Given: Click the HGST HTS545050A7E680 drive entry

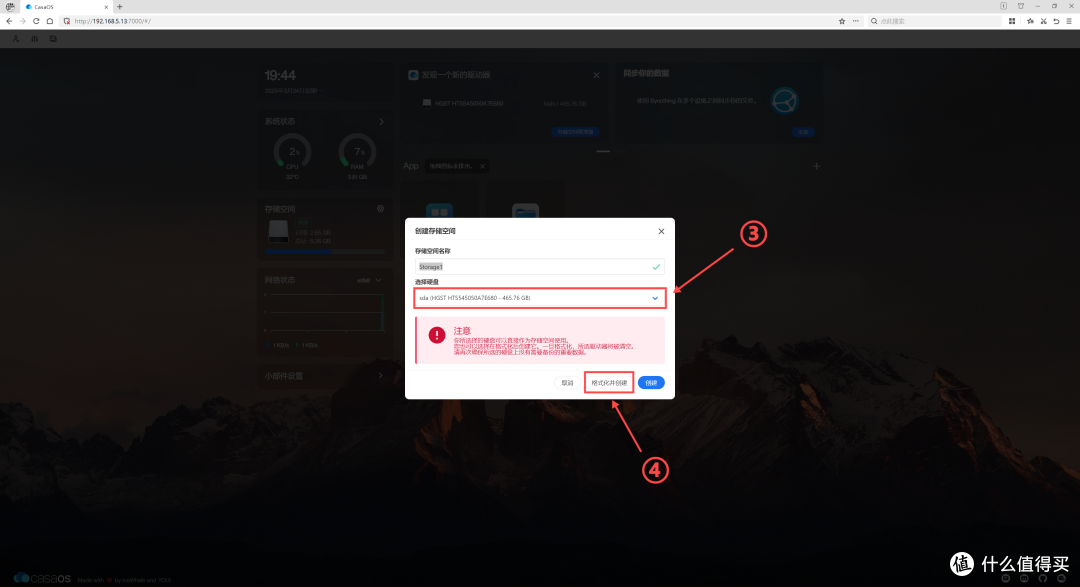Looking at the screenshot, I should (469, 103).
